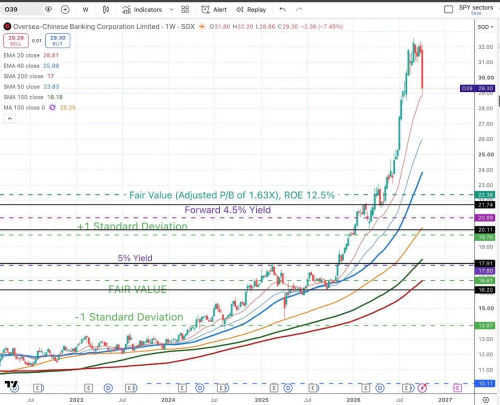Open chart settings gear near time axis
Screen dimensions: 500x405
click(486, 400)
